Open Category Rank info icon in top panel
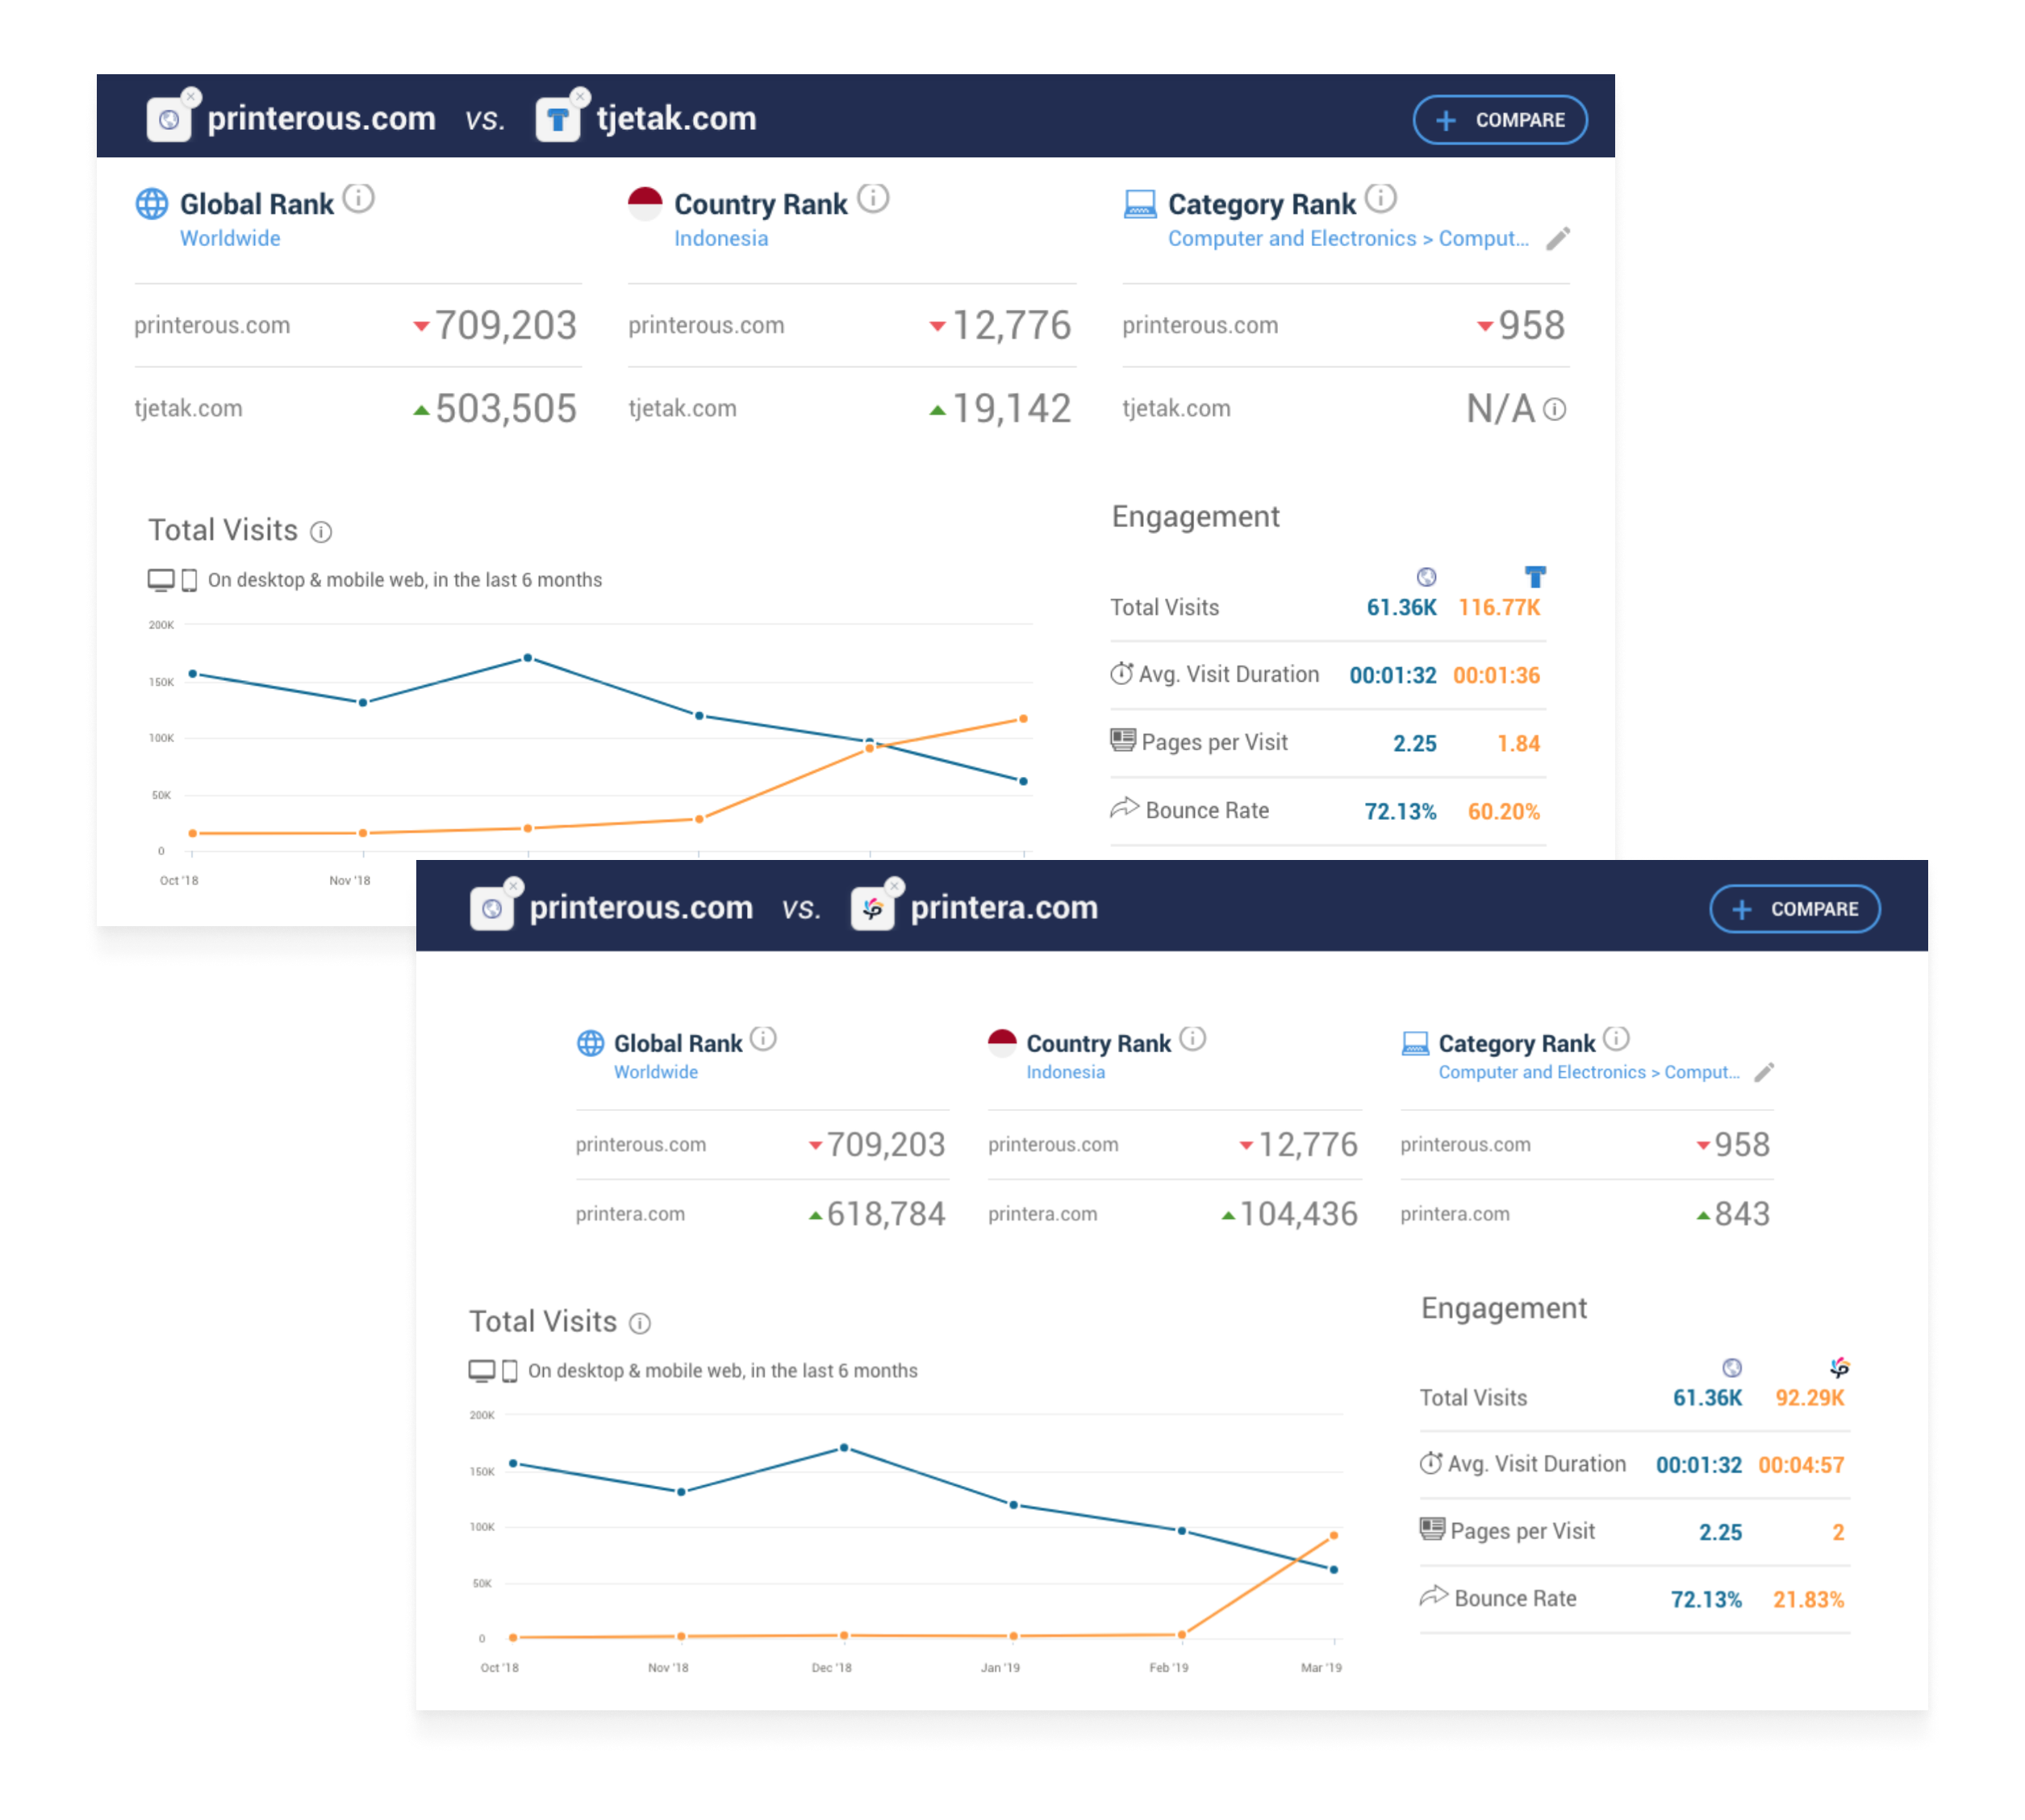 [1380, 199]
